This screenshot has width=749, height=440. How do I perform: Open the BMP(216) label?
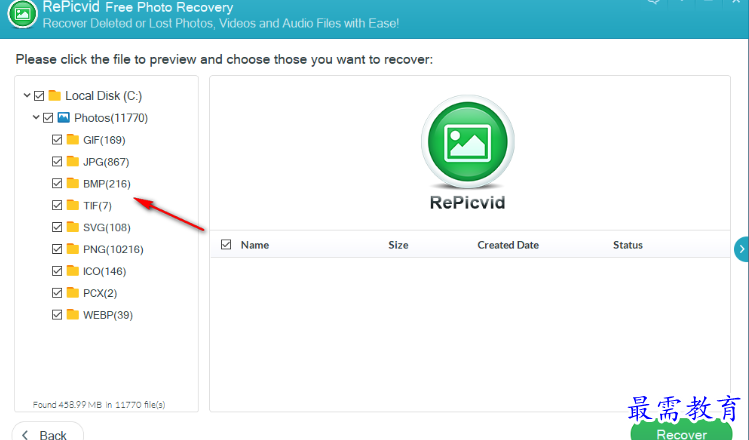click(107, 184)
